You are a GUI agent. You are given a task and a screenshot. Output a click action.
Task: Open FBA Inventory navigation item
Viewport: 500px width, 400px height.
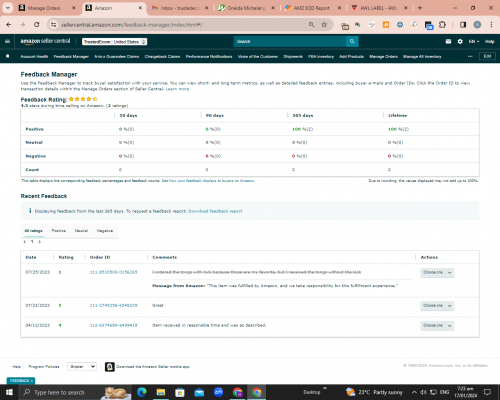[321, 56]
